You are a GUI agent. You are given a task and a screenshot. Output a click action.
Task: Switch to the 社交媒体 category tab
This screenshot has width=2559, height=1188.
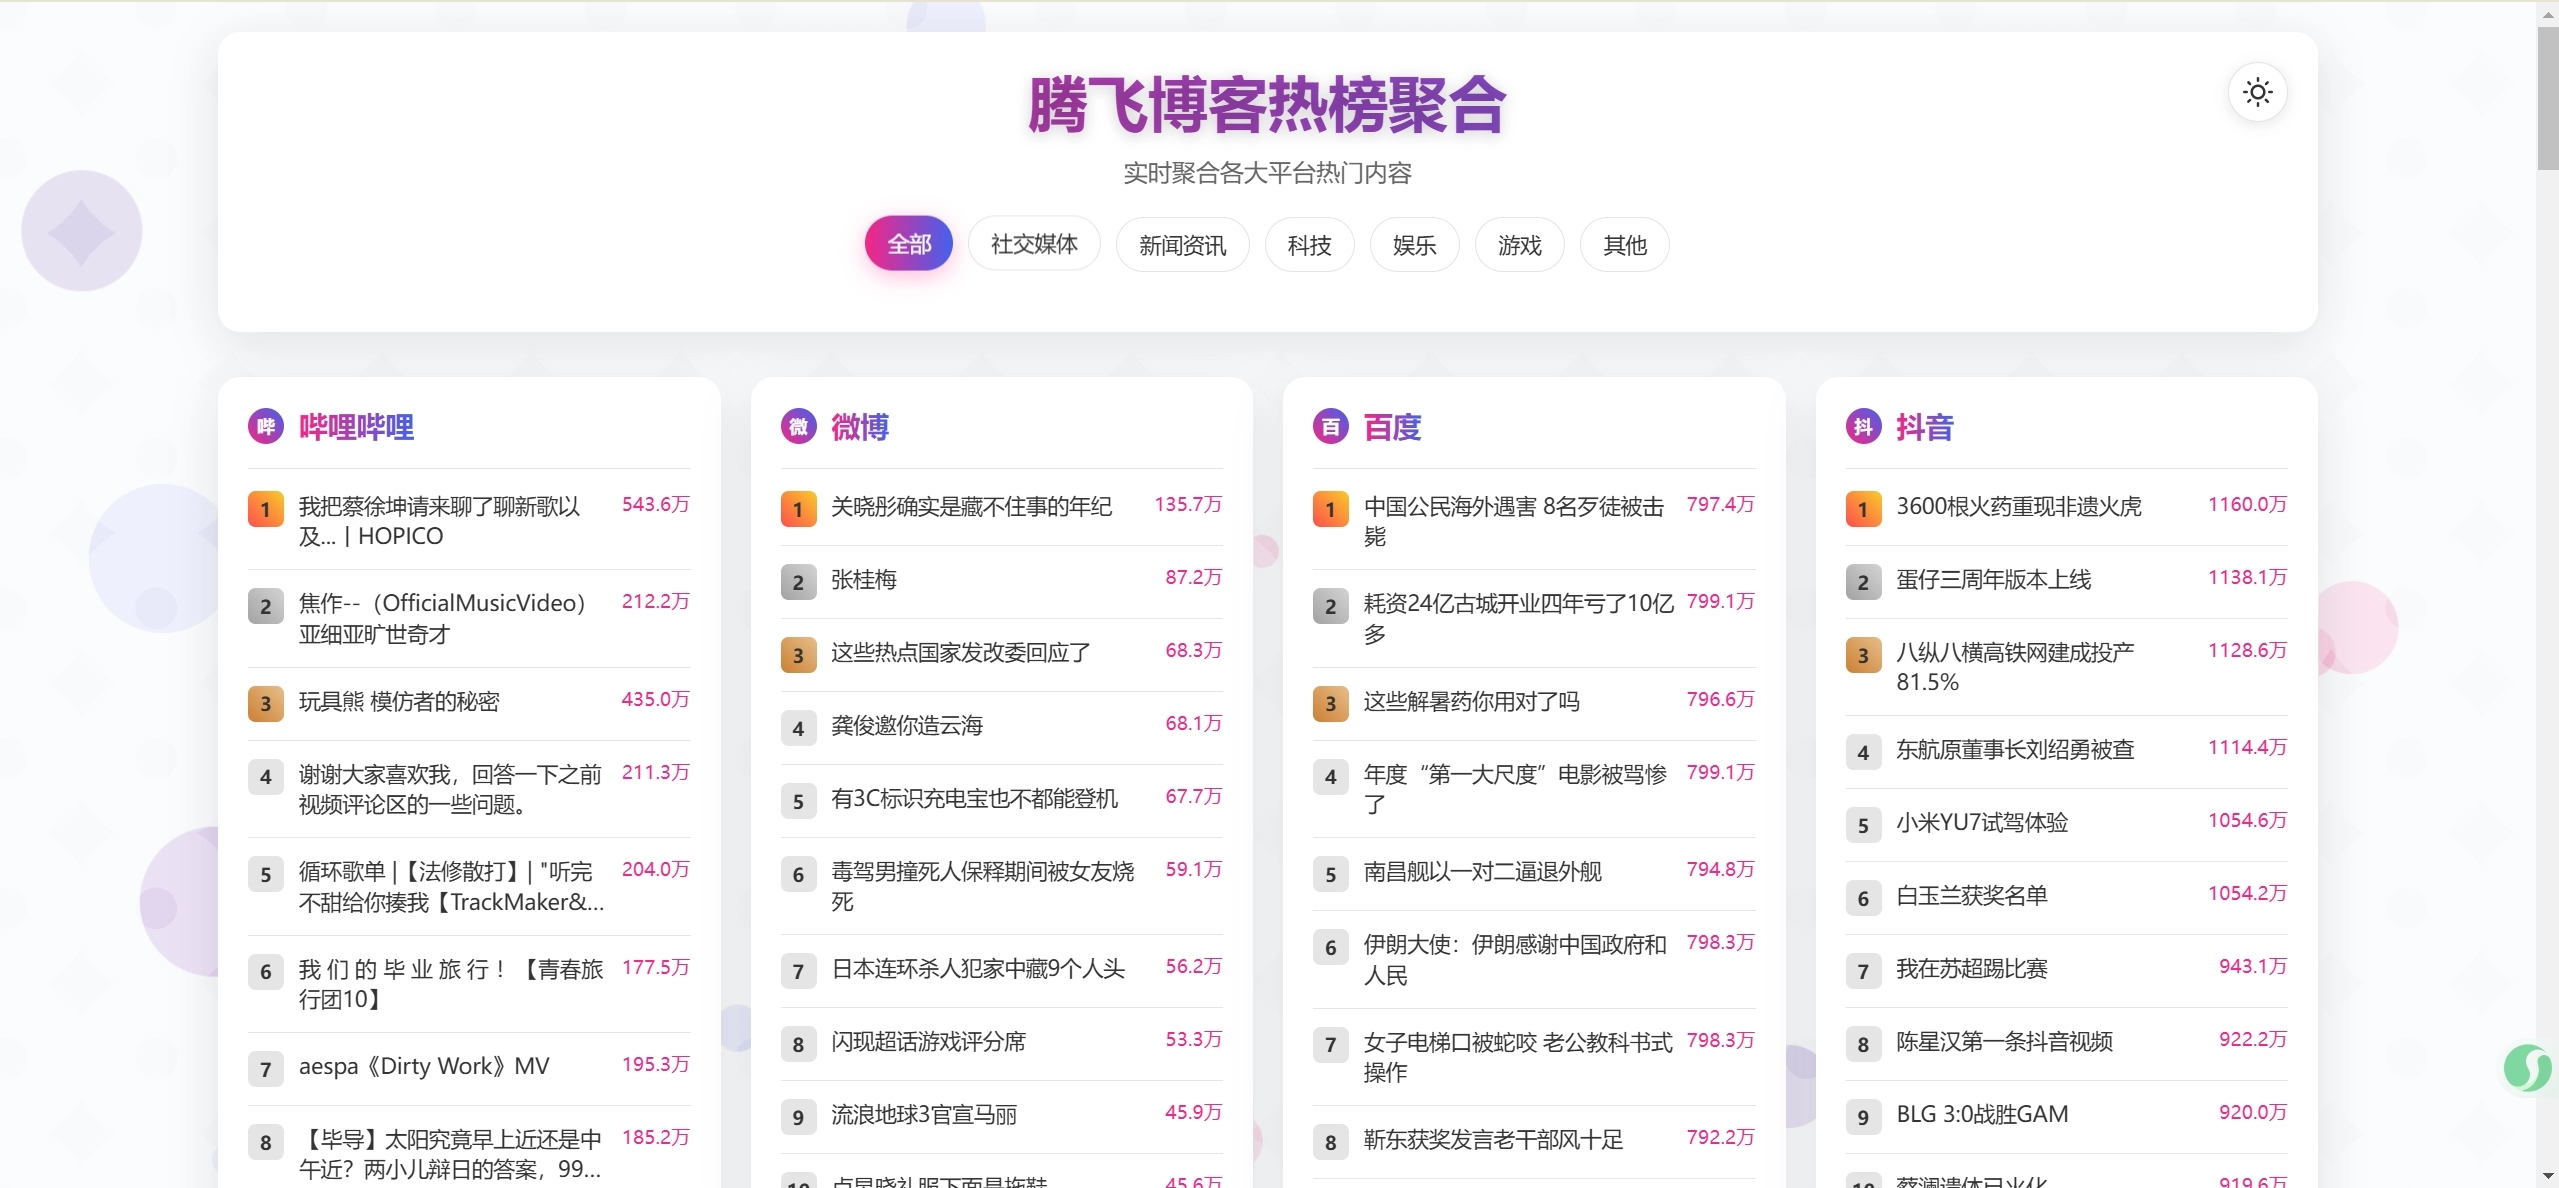[1034, 244]
